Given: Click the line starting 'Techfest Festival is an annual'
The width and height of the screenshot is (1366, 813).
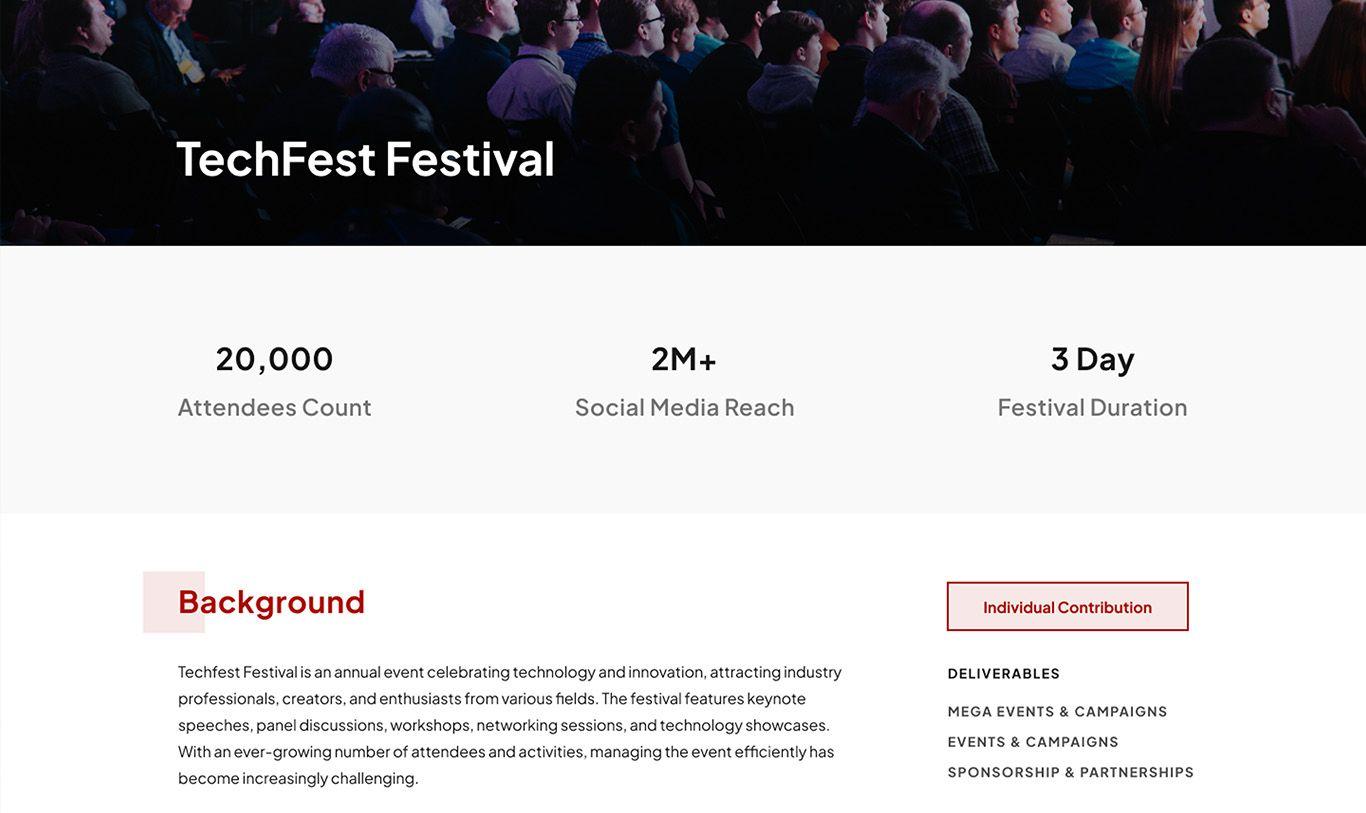Looking at the screenshot, I should pyautogui.click(x=509, y=672).
